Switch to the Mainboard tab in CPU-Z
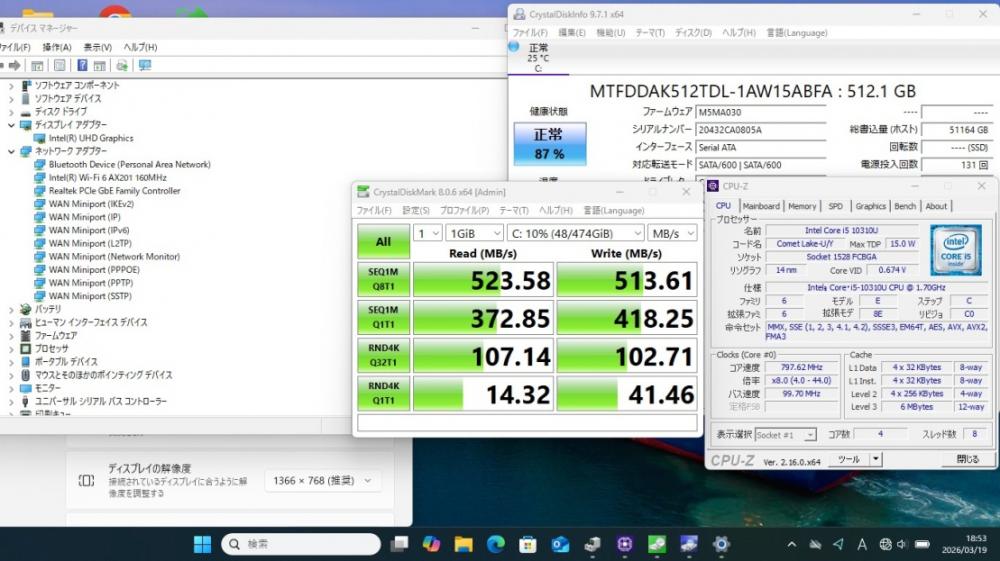The height and width of the screenshot is (561, 1000). tap(761, 206)
